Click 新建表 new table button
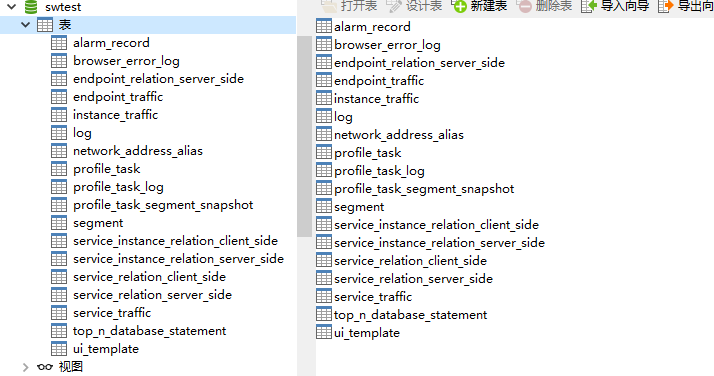The width and height of the screenshot is (714, 376). tap(479, 6)
